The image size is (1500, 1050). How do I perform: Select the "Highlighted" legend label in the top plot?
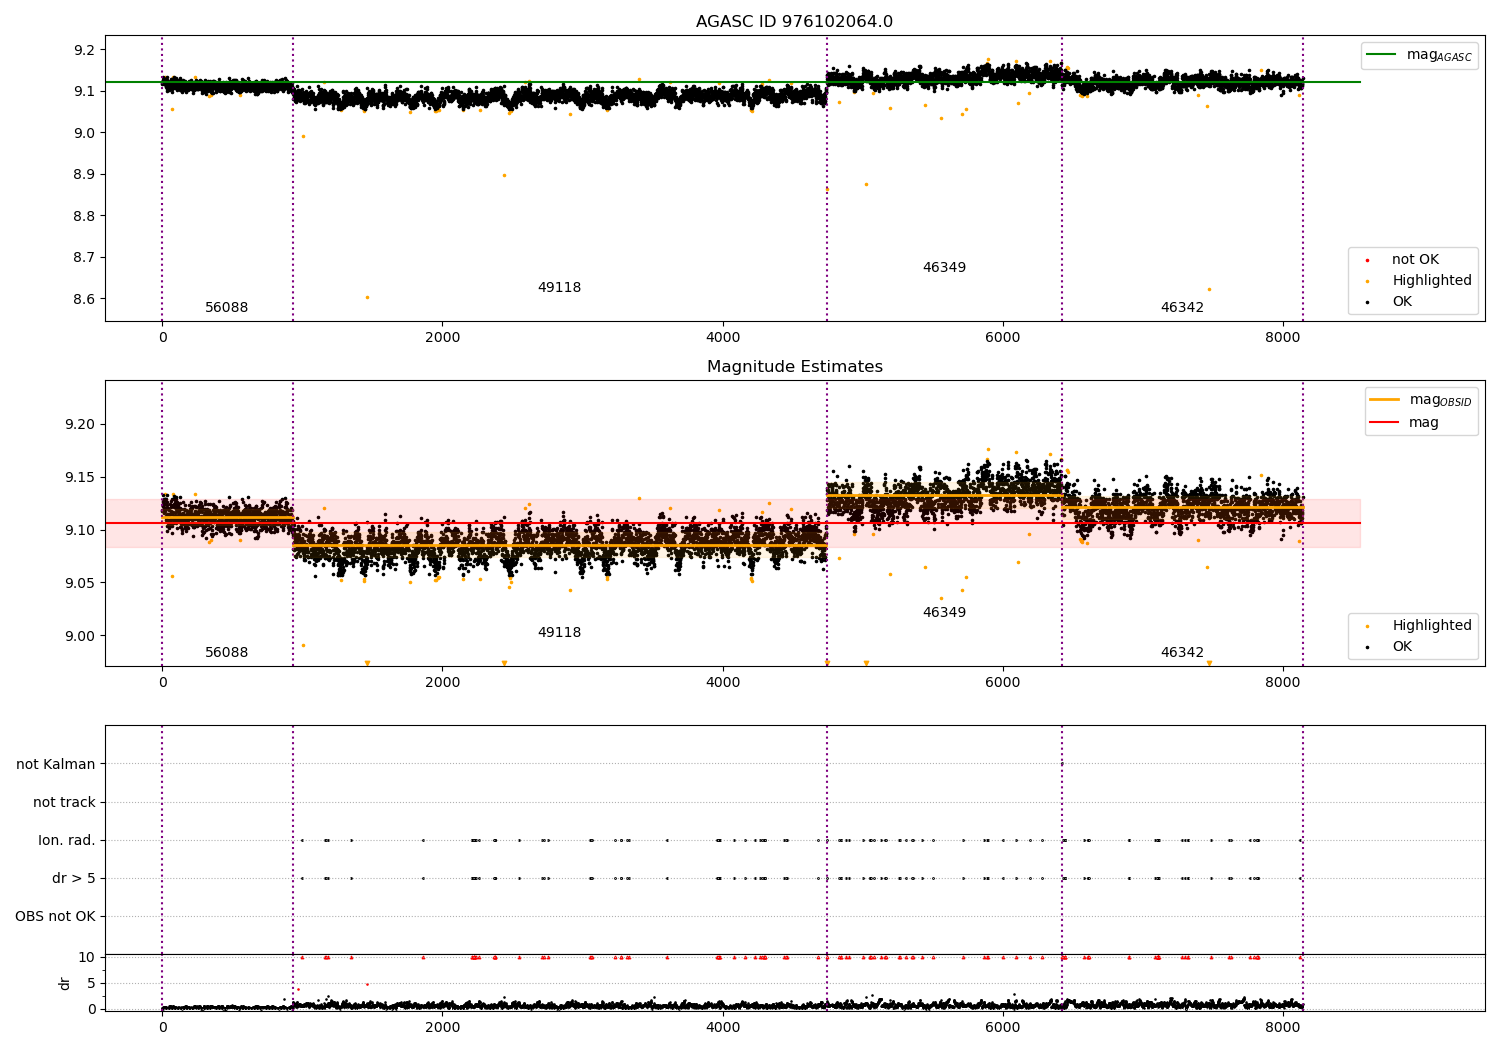1432,281
